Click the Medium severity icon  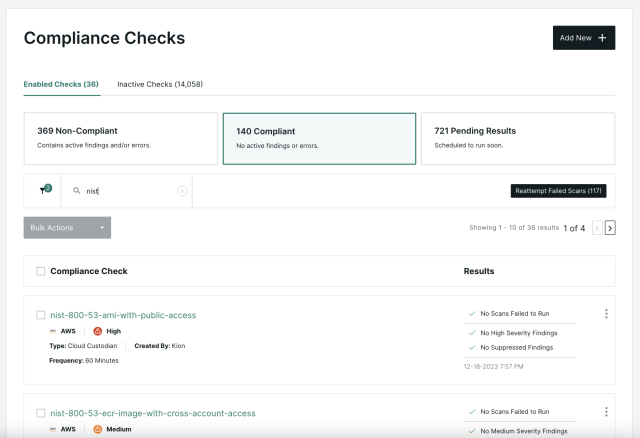[x=98, y=429]
